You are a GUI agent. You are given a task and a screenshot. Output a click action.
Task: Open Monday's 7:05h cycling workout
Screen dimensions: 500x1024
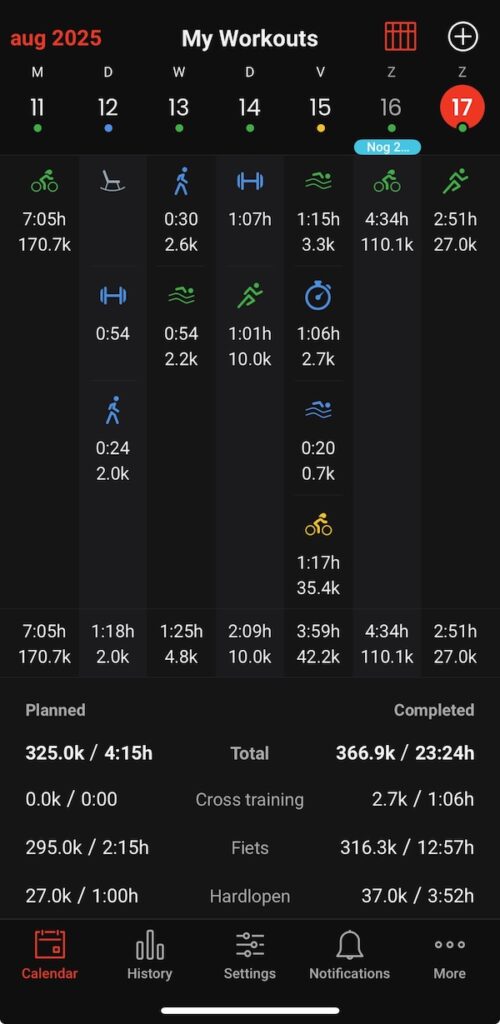44,212
